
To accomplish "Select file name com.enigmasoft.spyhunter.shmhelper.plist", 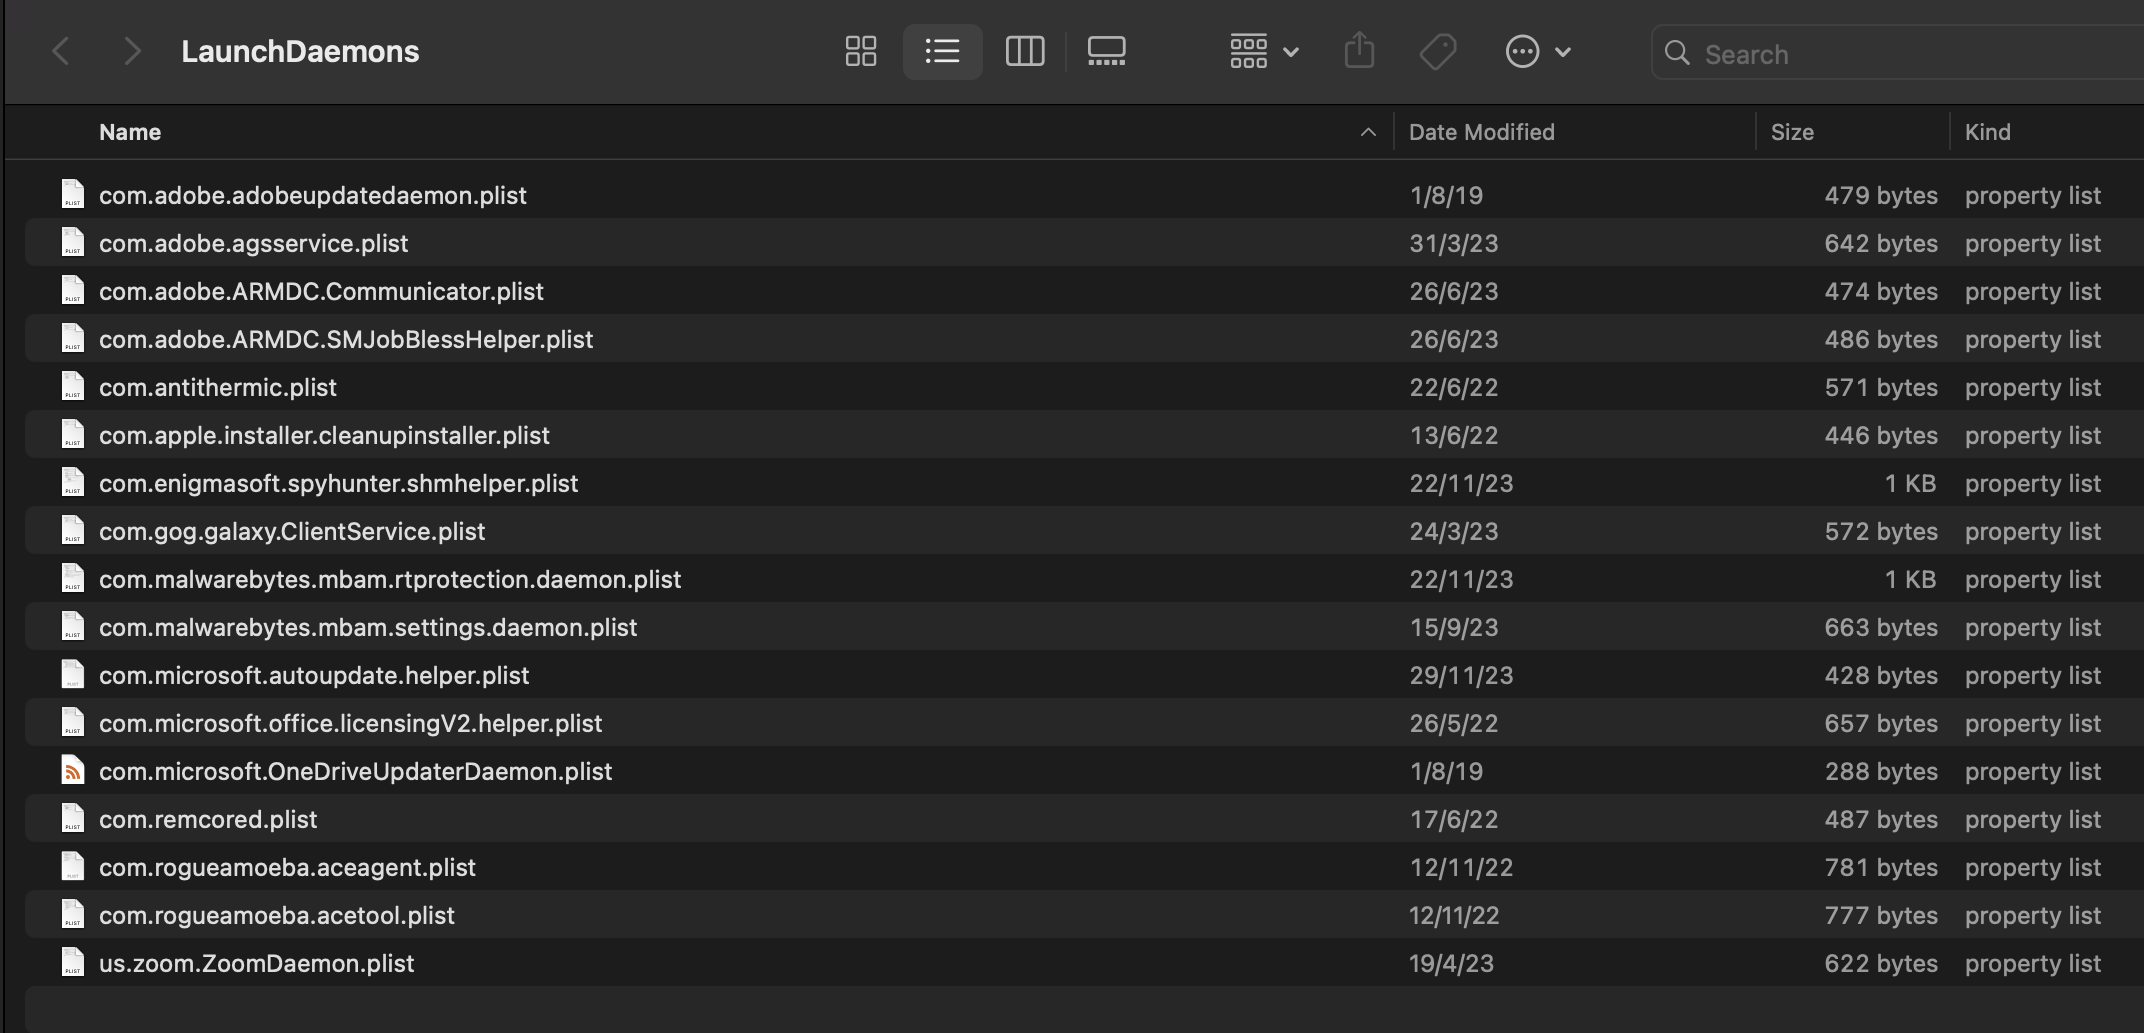I will coord(339,483).
